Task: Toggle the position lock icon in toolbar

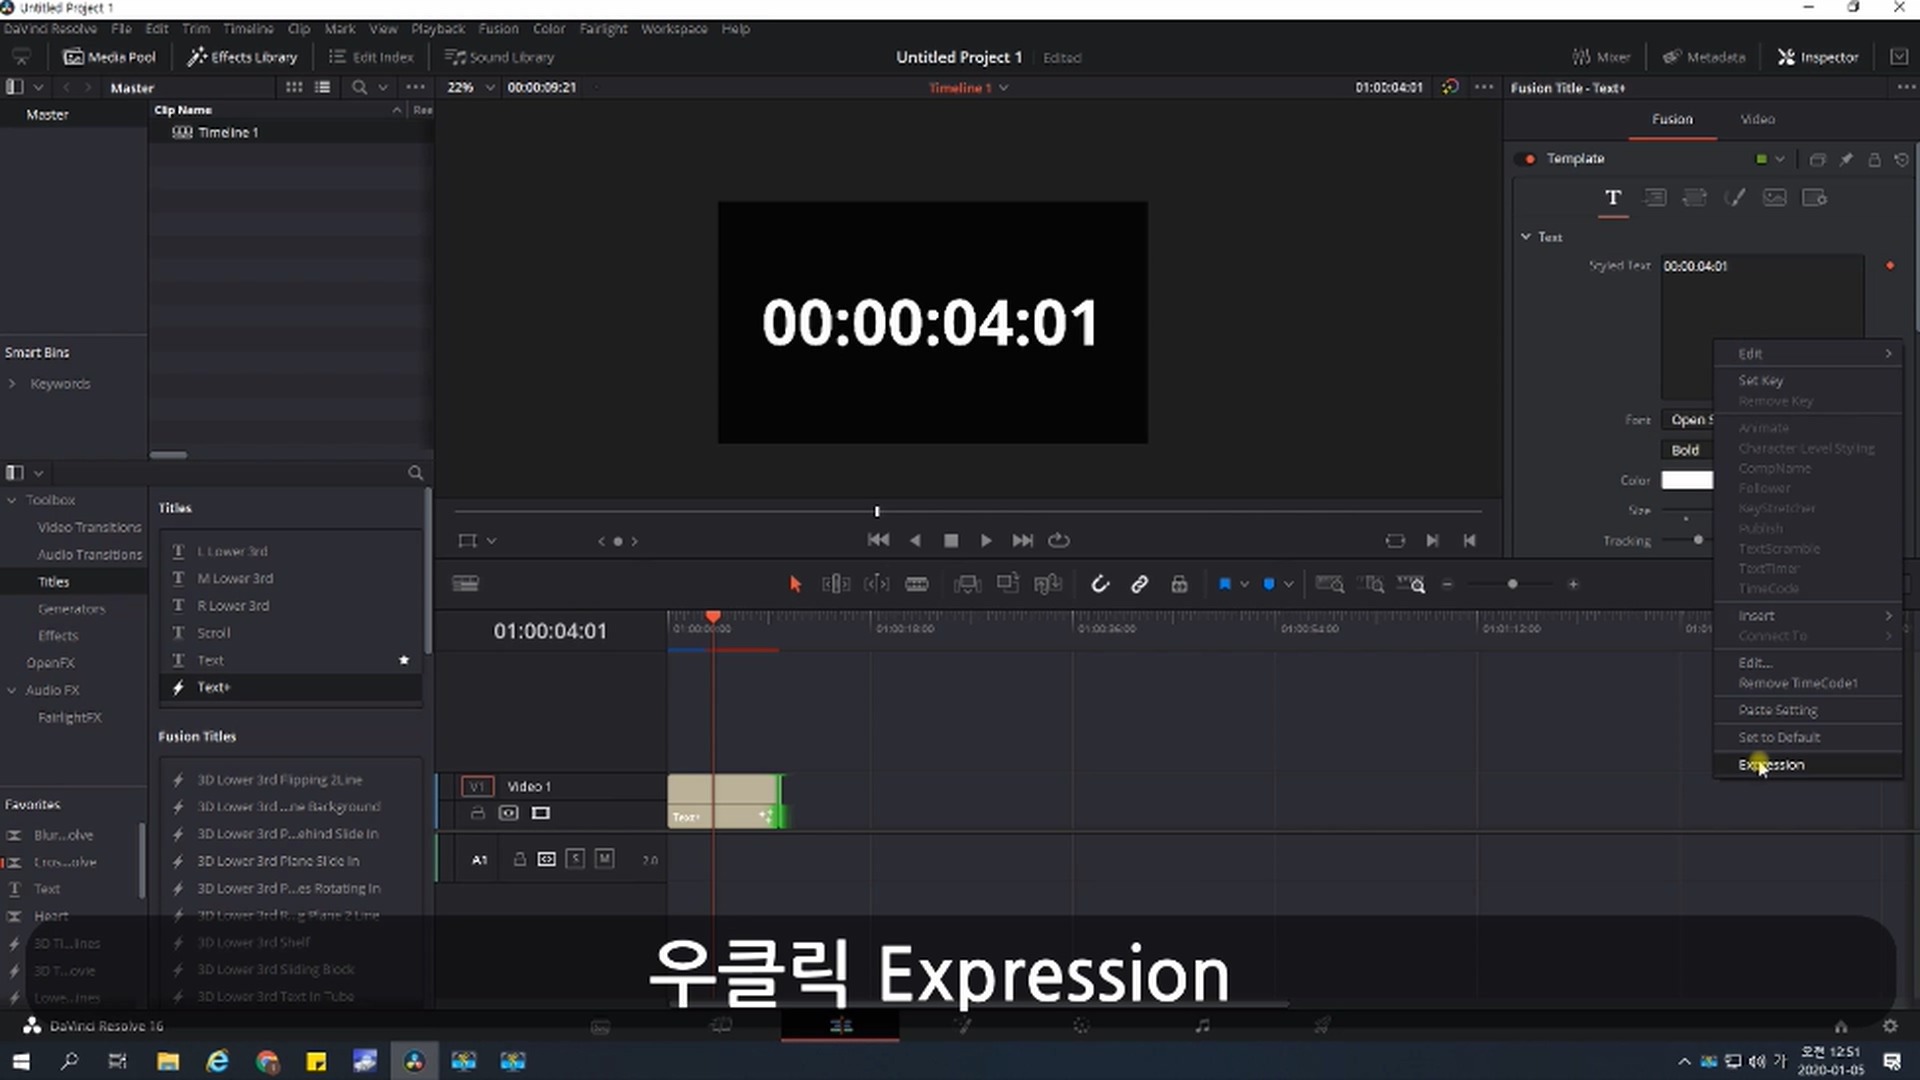Action: click(x=1179, y=584)
